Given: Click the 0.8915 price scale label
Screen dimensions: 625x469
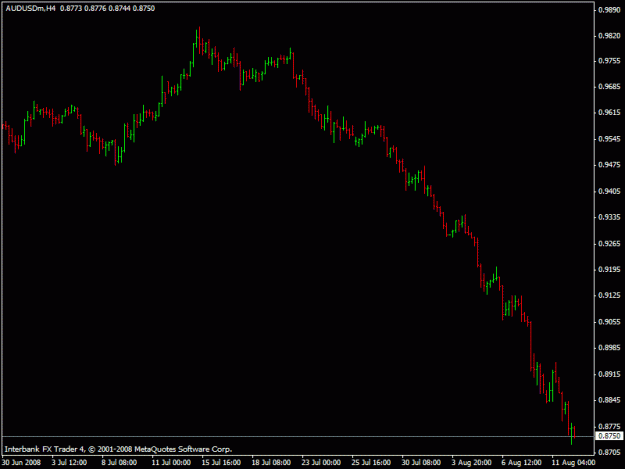Looking at the screenshot, I should [x=609, y=374].
